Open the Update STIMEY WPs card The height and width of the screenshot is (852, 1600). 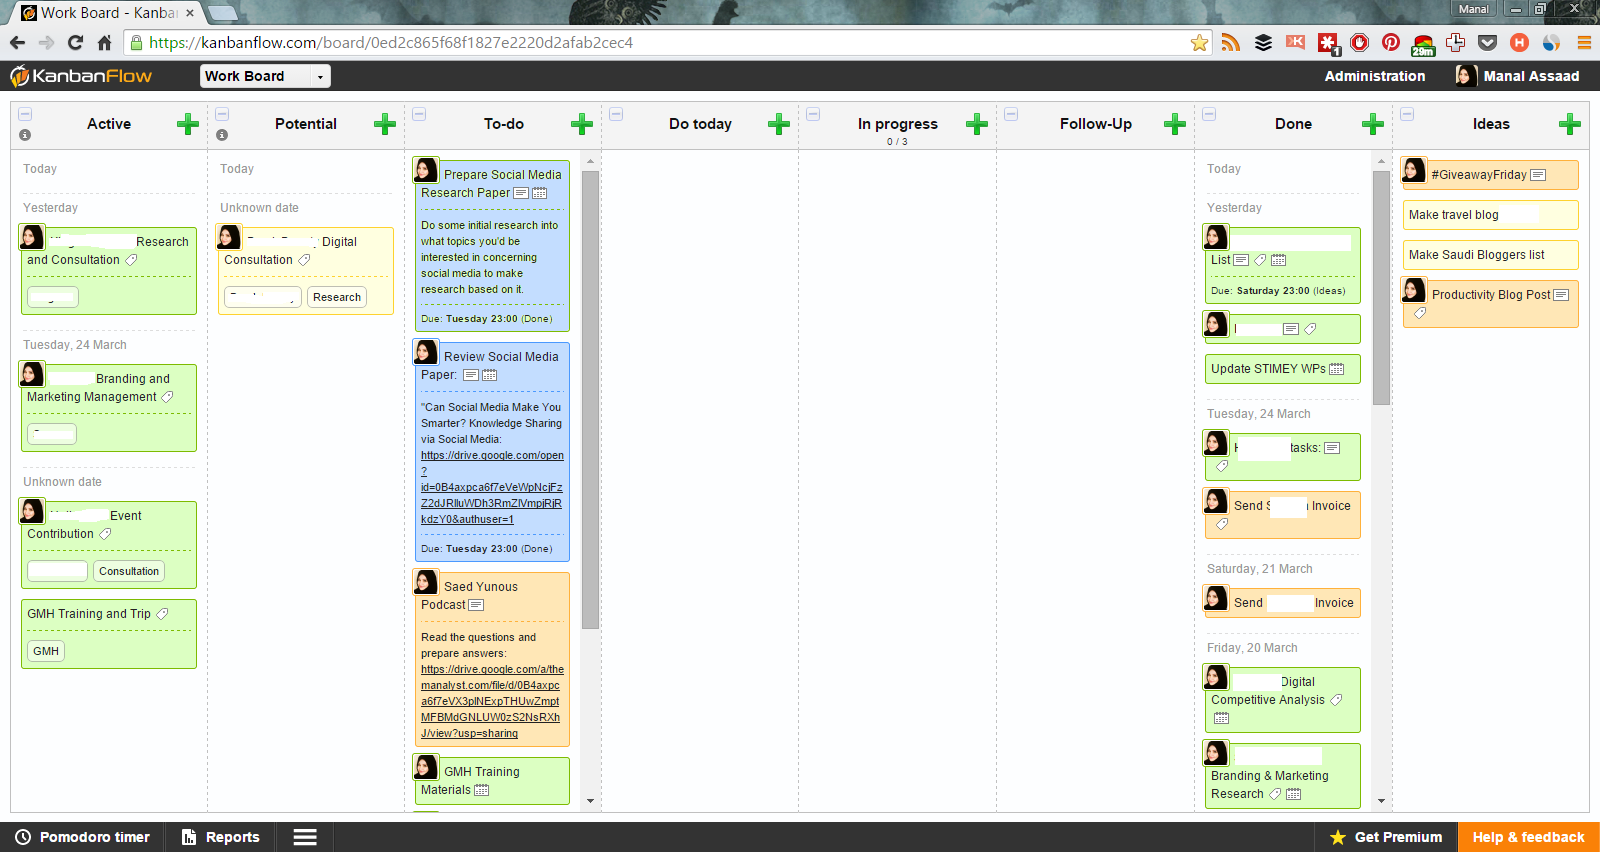coord(1282,369)
